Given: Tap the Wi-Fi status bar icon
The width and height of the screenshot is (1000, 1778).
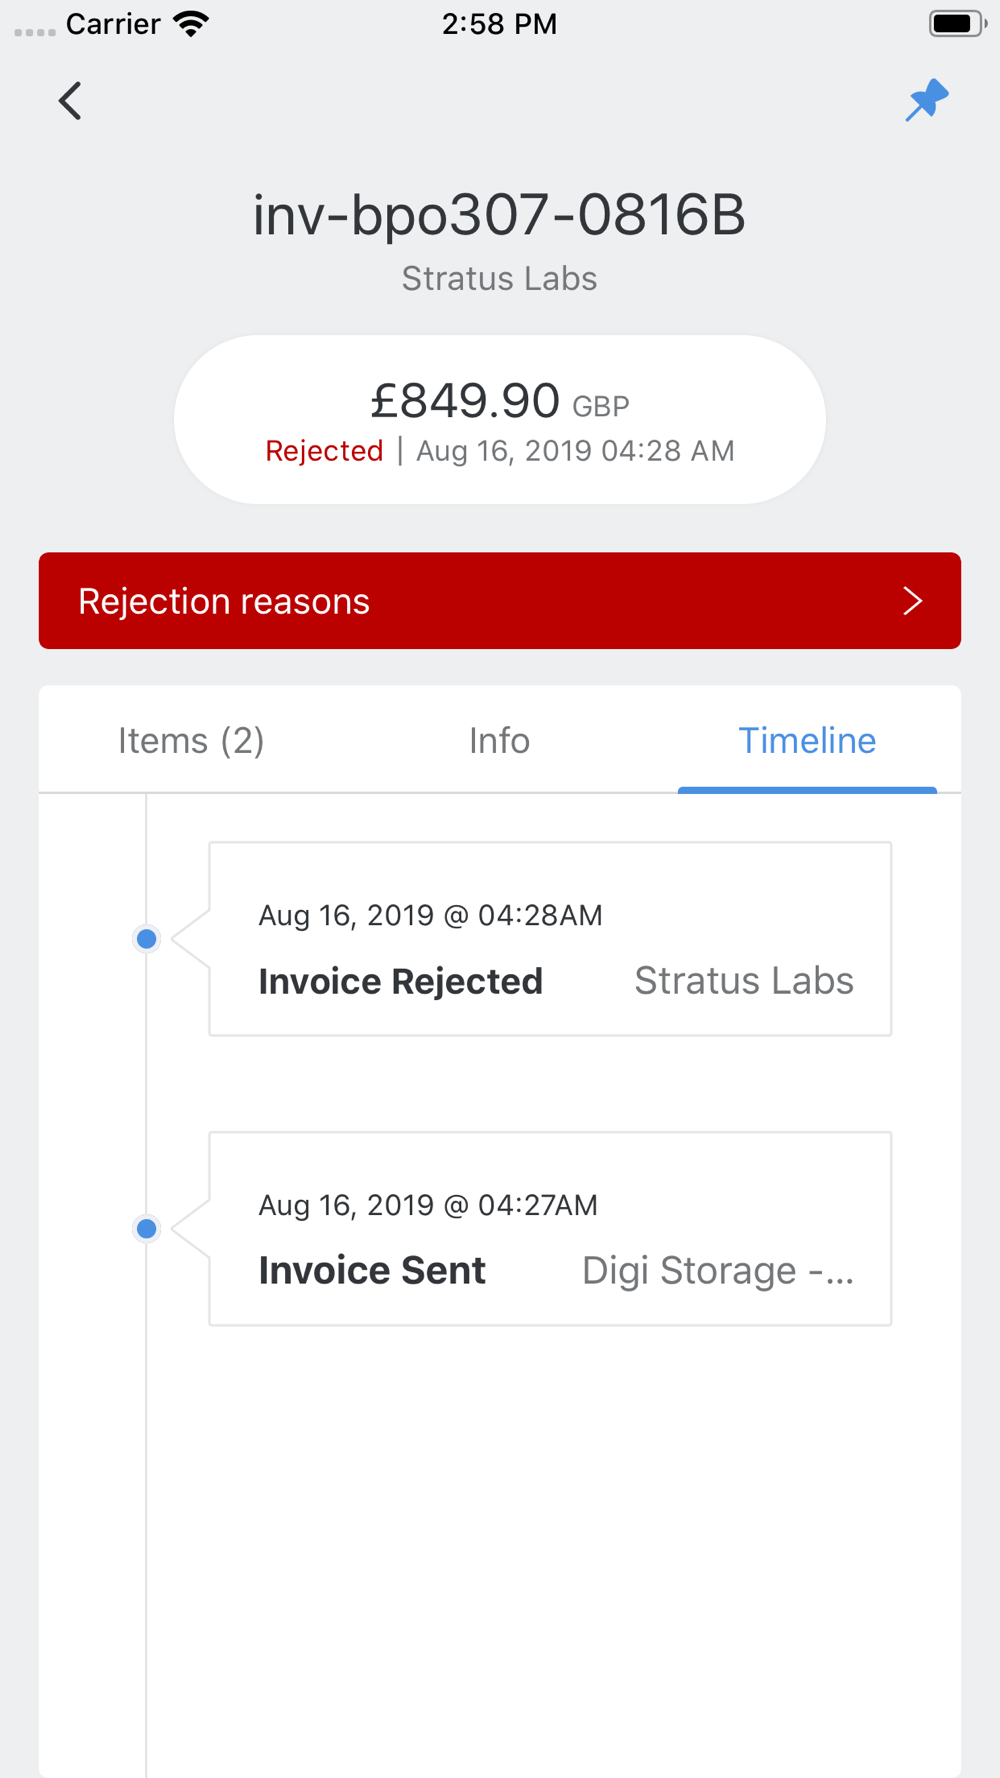Looking at the screenshot, I should (x=191, y=23).
